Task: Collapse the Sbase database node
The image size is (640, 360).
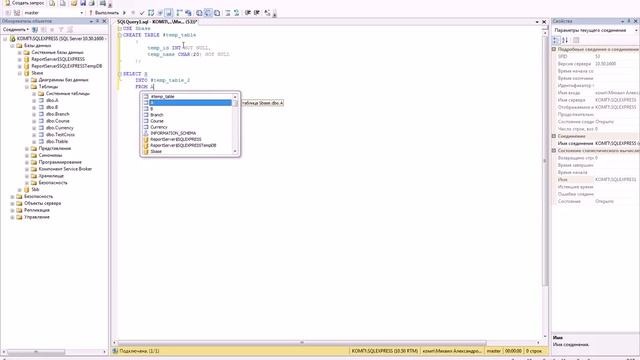Action: coord(20,73)
